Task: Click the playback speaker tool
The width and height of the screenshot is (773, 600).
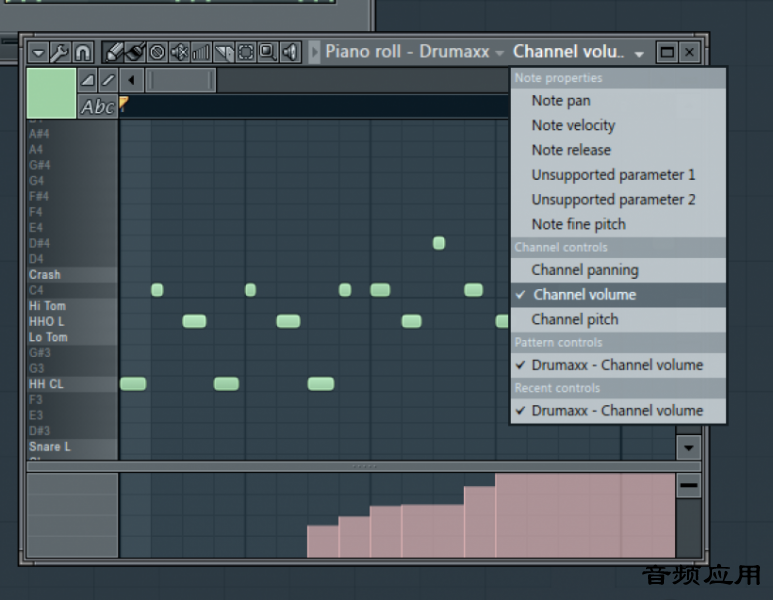Action: click(290, 52)
